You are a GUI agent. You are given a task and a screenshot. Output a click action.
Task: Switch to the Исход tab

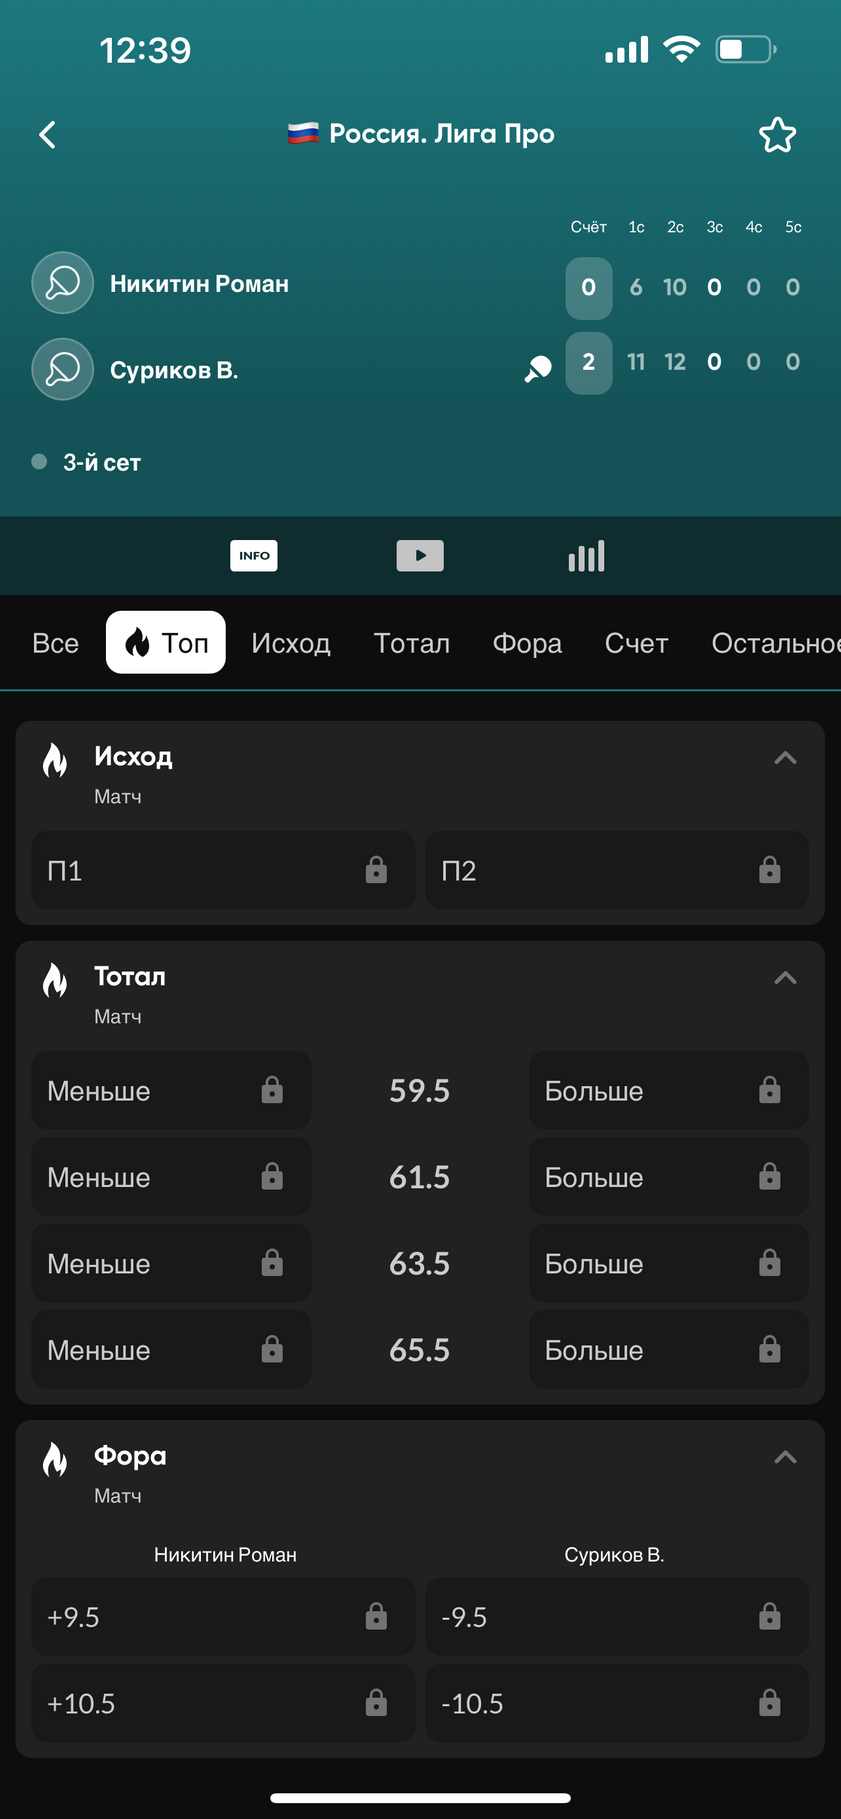click(291, 643)
